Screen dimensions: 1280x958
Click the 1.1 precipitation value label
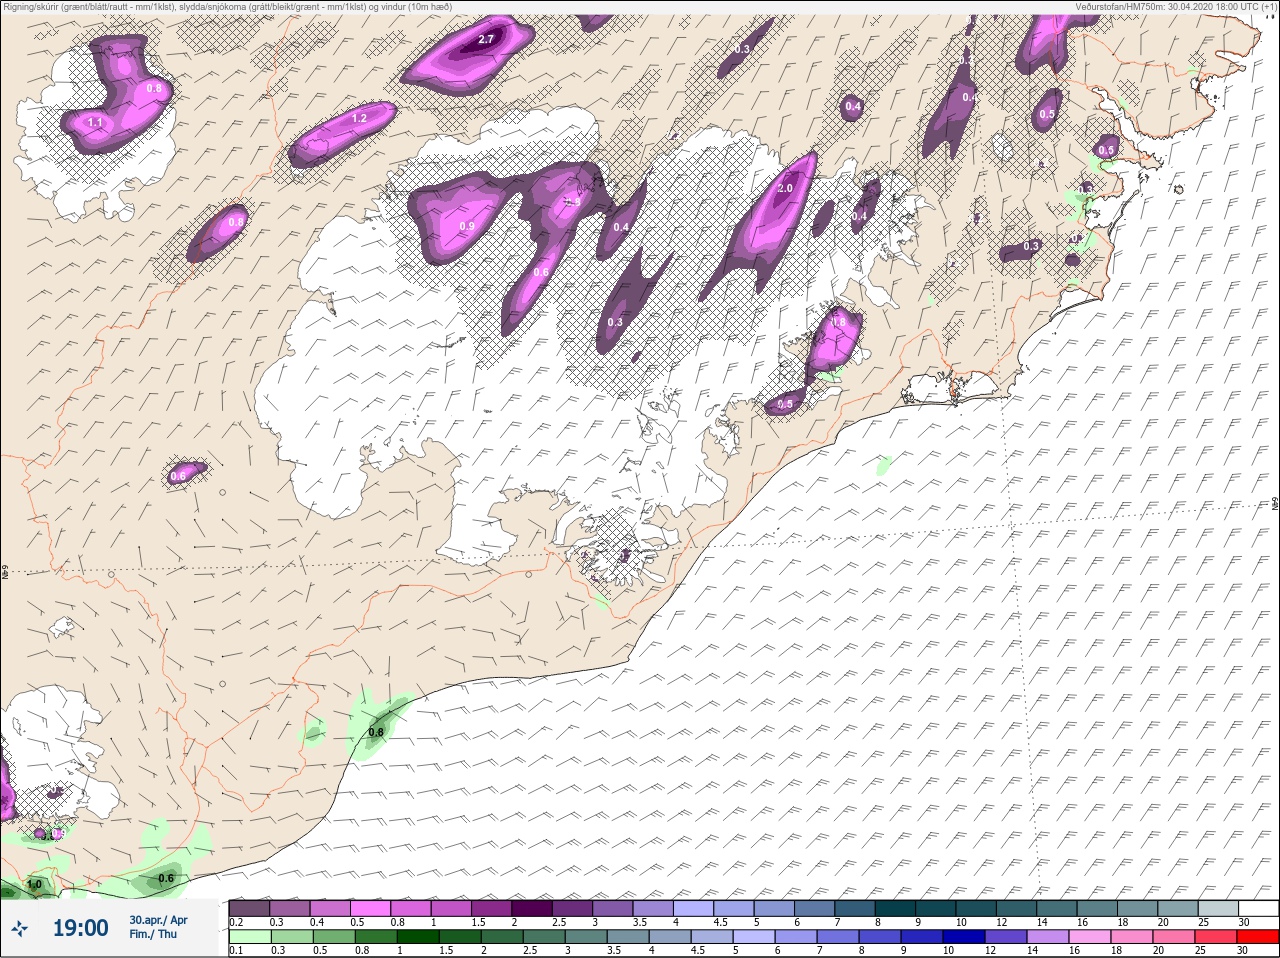[x=96, y=123]
